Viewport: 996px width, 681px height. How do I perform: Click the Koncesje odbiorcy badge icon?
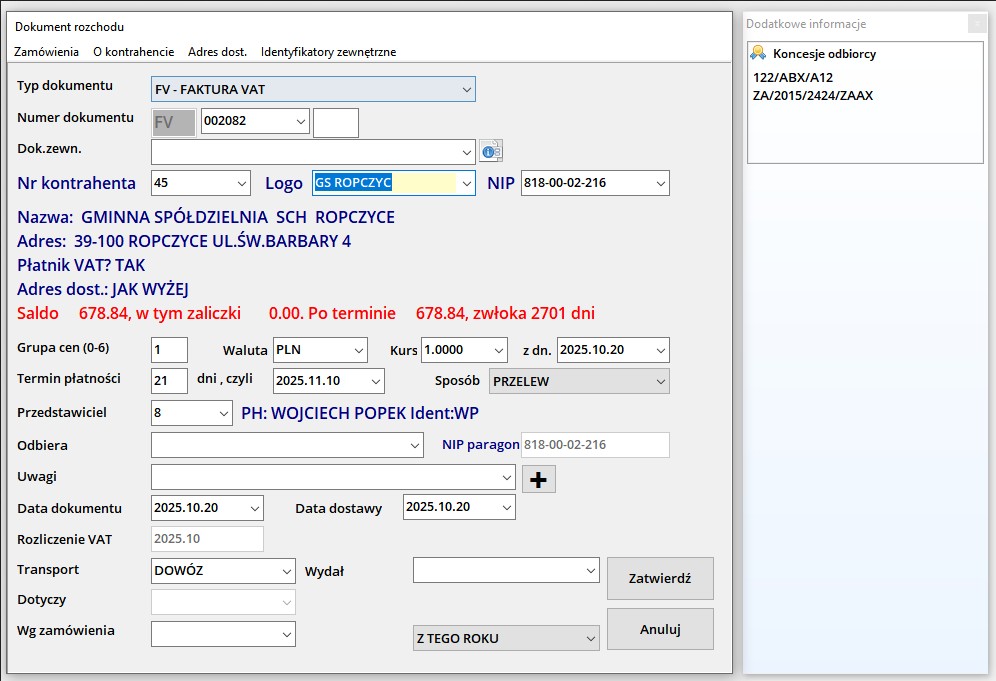point(759,53)
